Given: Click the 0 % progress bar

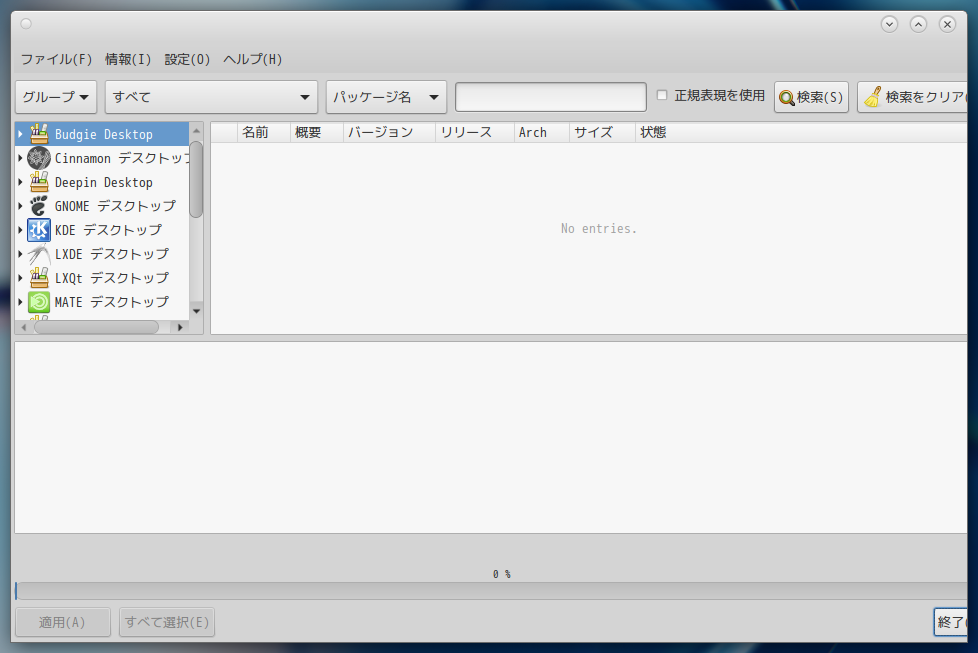Looking at the screenshot, I should pyautogui.click(x=491, y=591).
